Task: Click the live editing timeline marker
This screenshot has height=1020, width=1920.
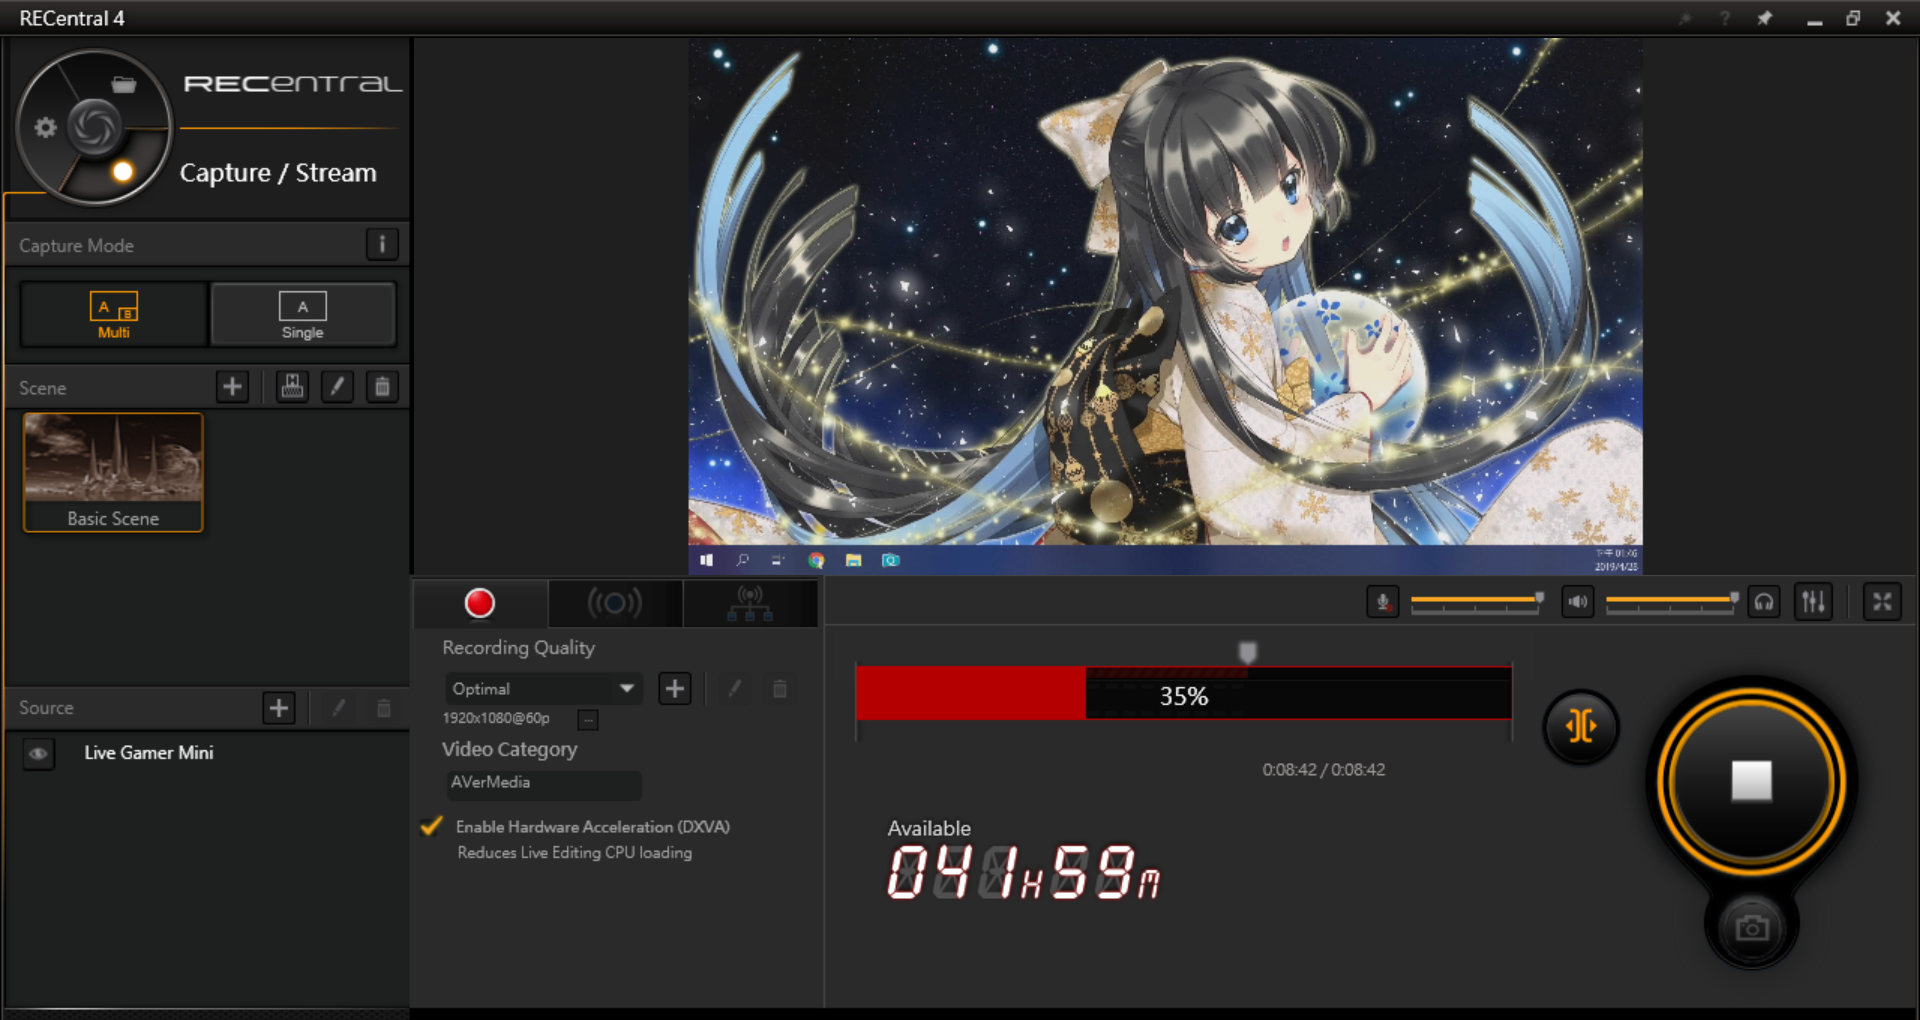Action: (x=1248, y=652)
